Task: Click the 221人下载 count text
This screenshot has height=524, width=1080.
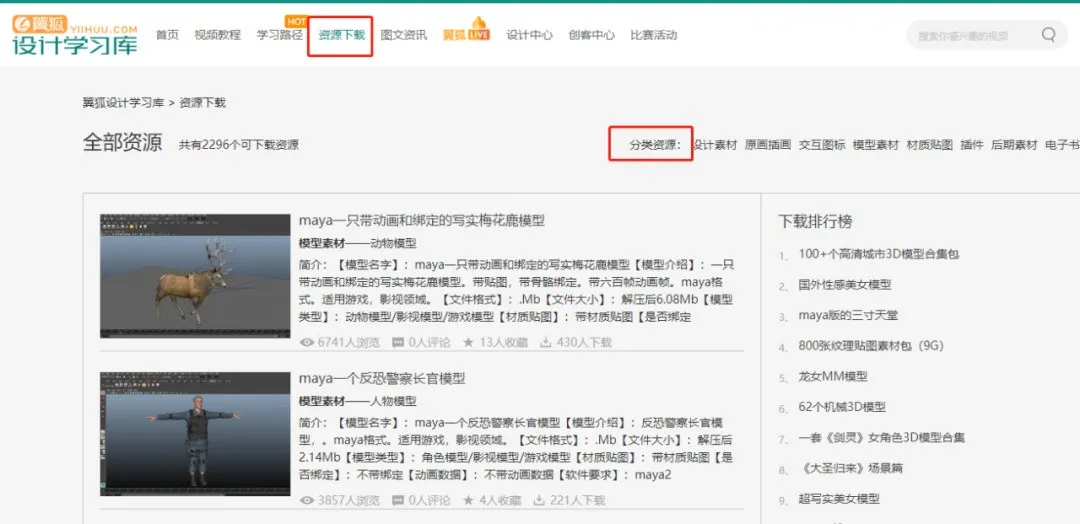Action: [x=578, y=501]
